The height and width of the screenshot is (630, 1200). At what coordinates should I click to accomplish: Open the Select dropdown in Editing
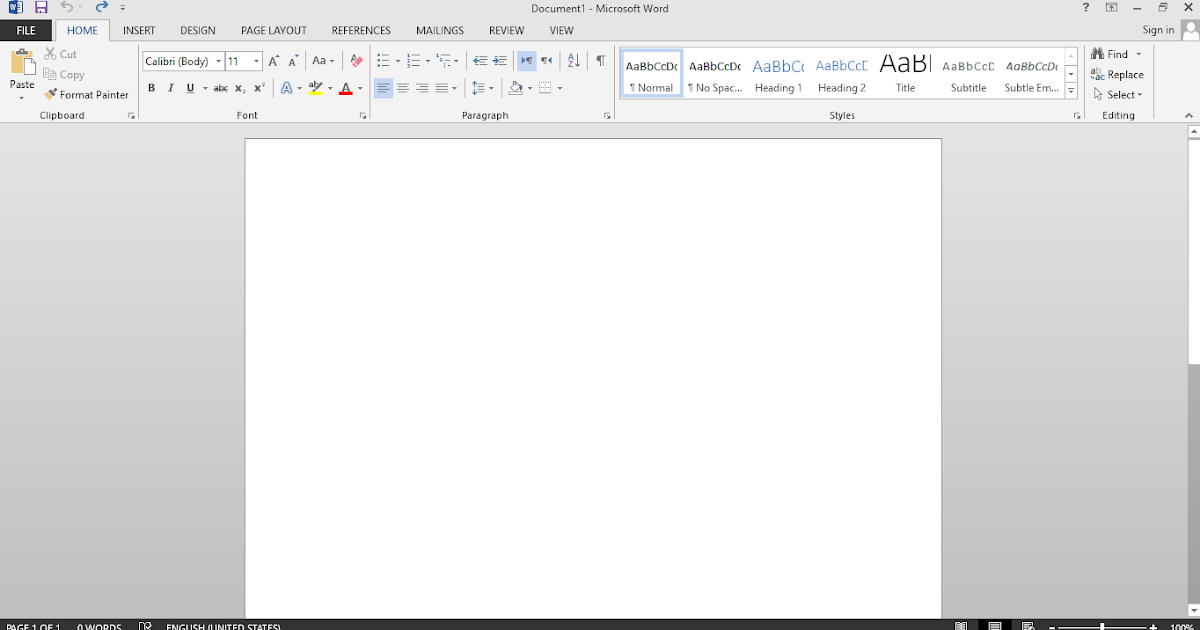click(x=1119, y=95)
